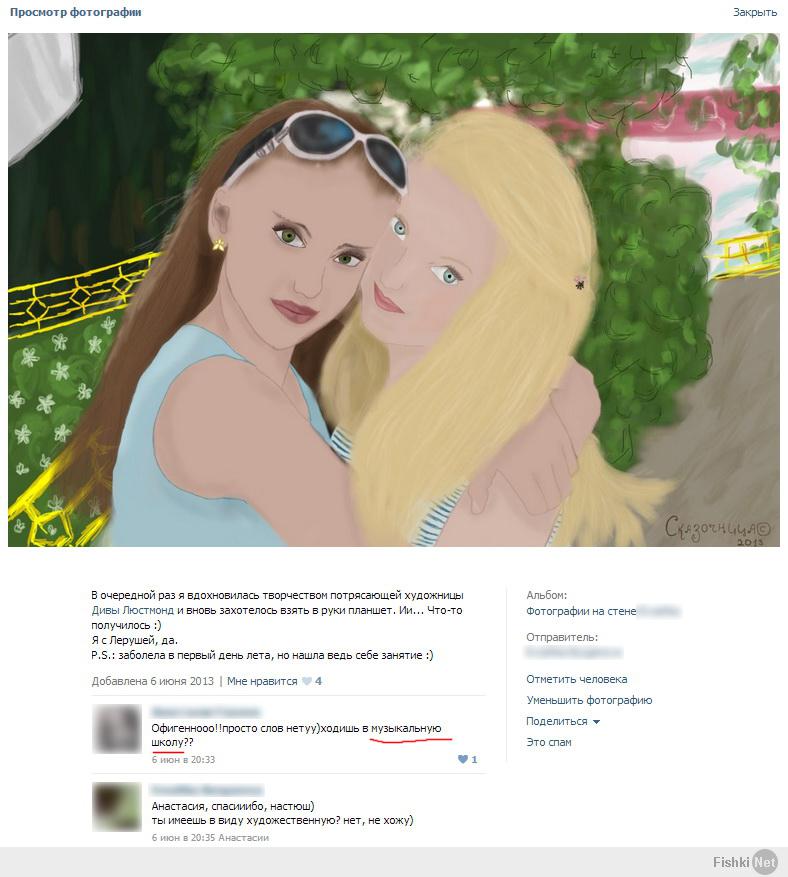
Task: Click the Мне нравится link
Action: click(x=262, y=681)
